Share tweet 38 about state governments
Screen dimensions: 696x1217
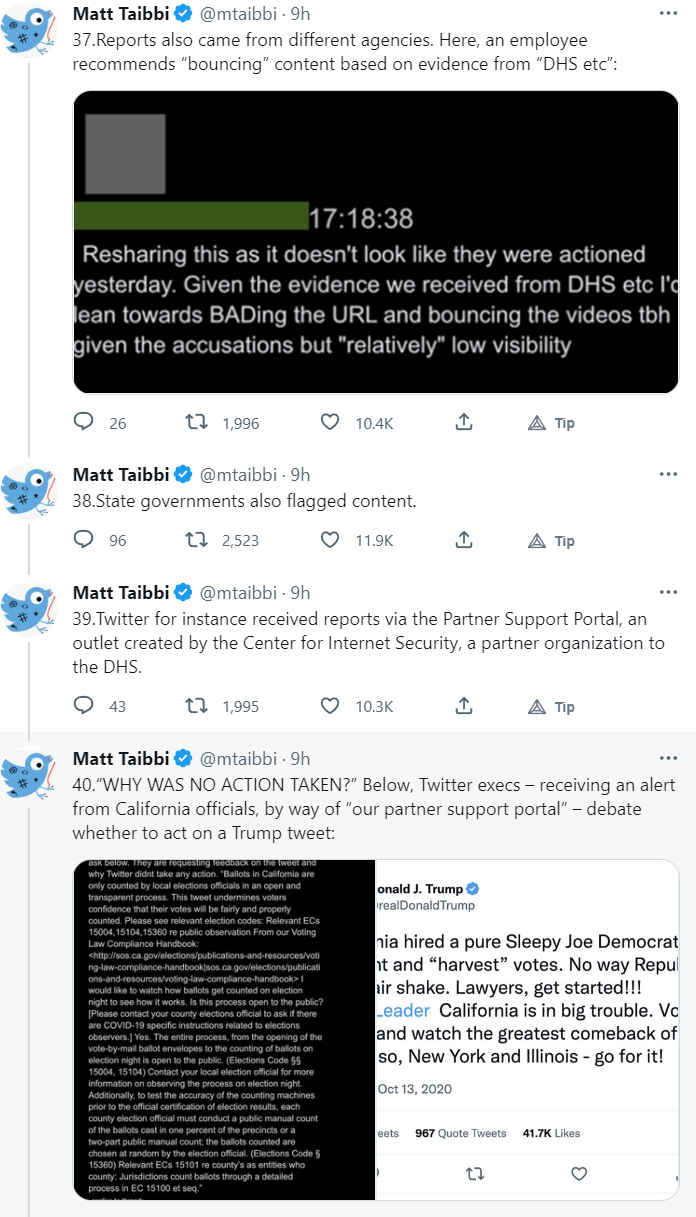click(x=464, y=540)
